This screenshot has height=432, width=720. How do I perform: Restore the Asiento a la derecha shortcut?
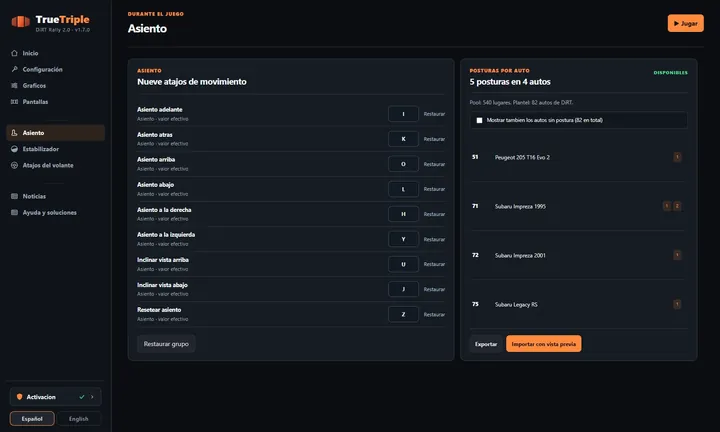pyautogui.click(x=434, y=214)
